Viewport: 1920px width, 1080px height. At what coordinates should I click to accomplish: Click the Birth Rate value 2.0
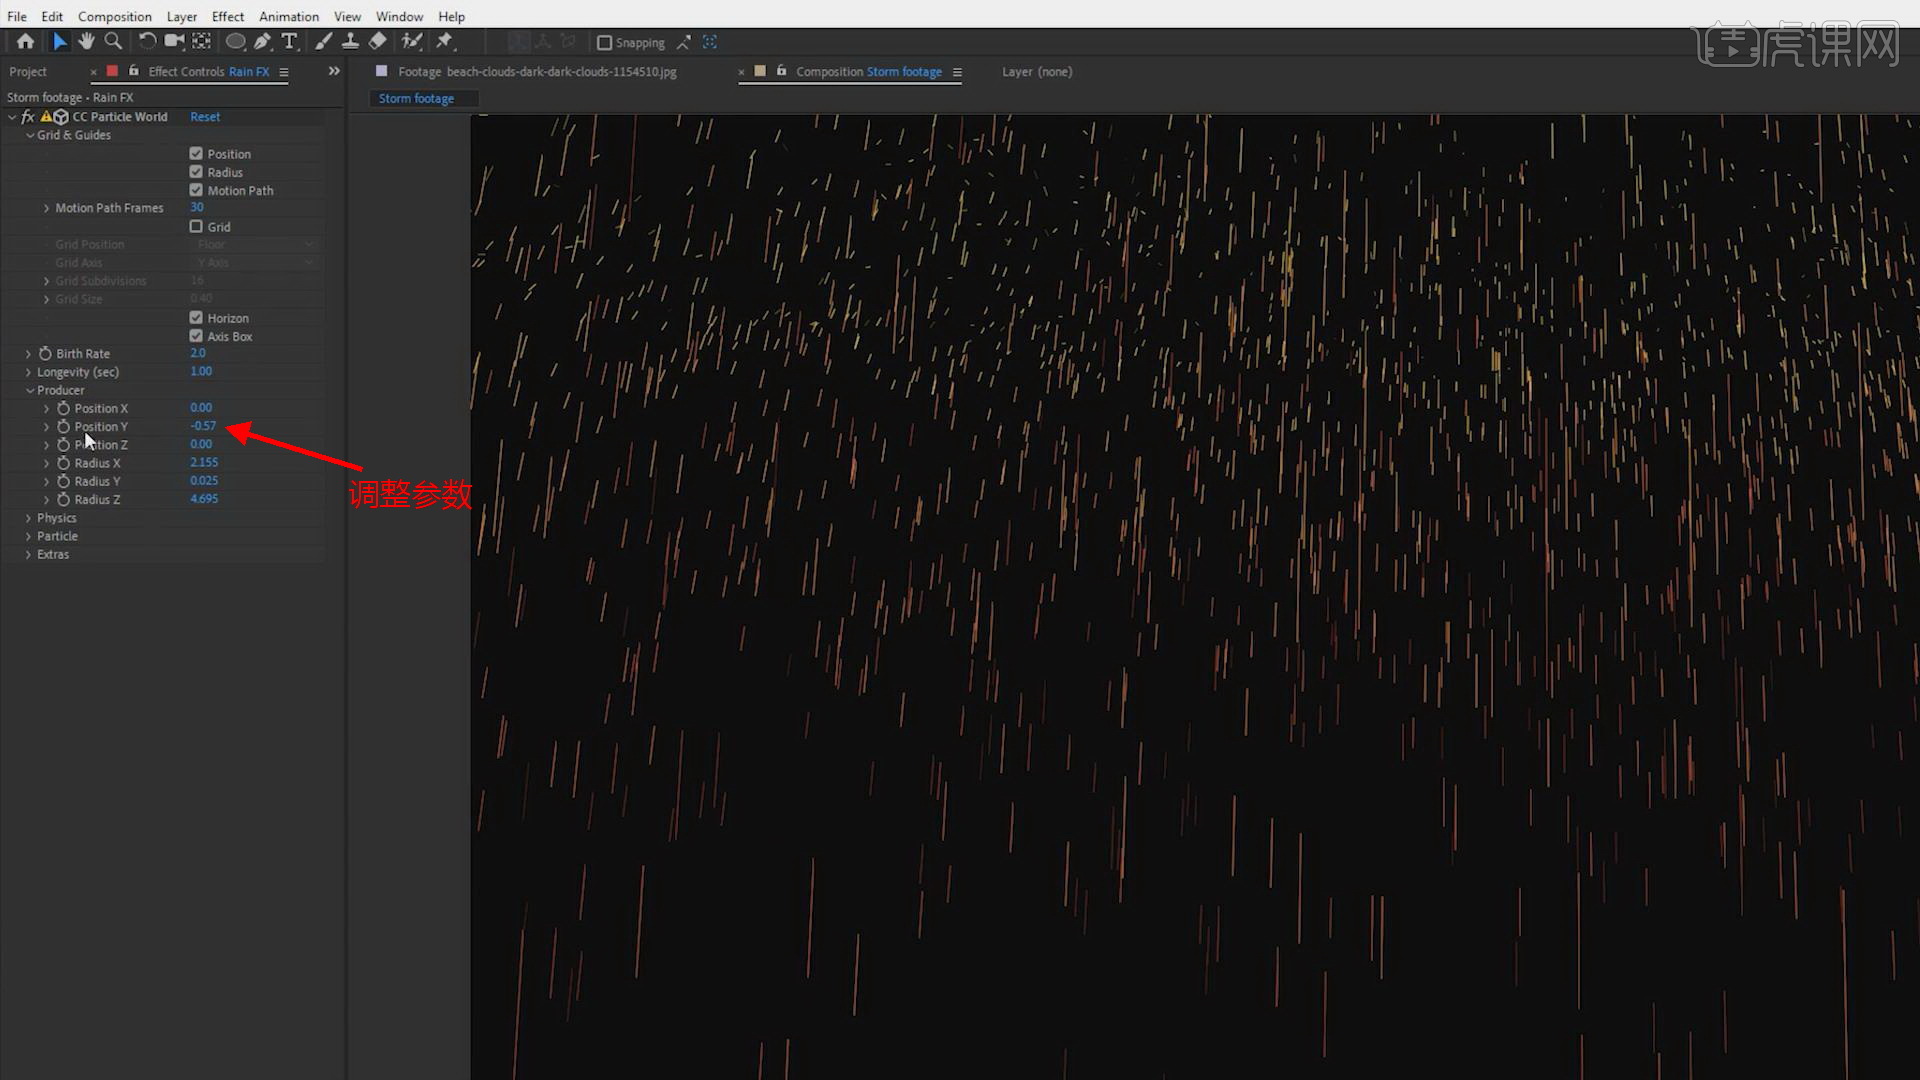(198, 354)
